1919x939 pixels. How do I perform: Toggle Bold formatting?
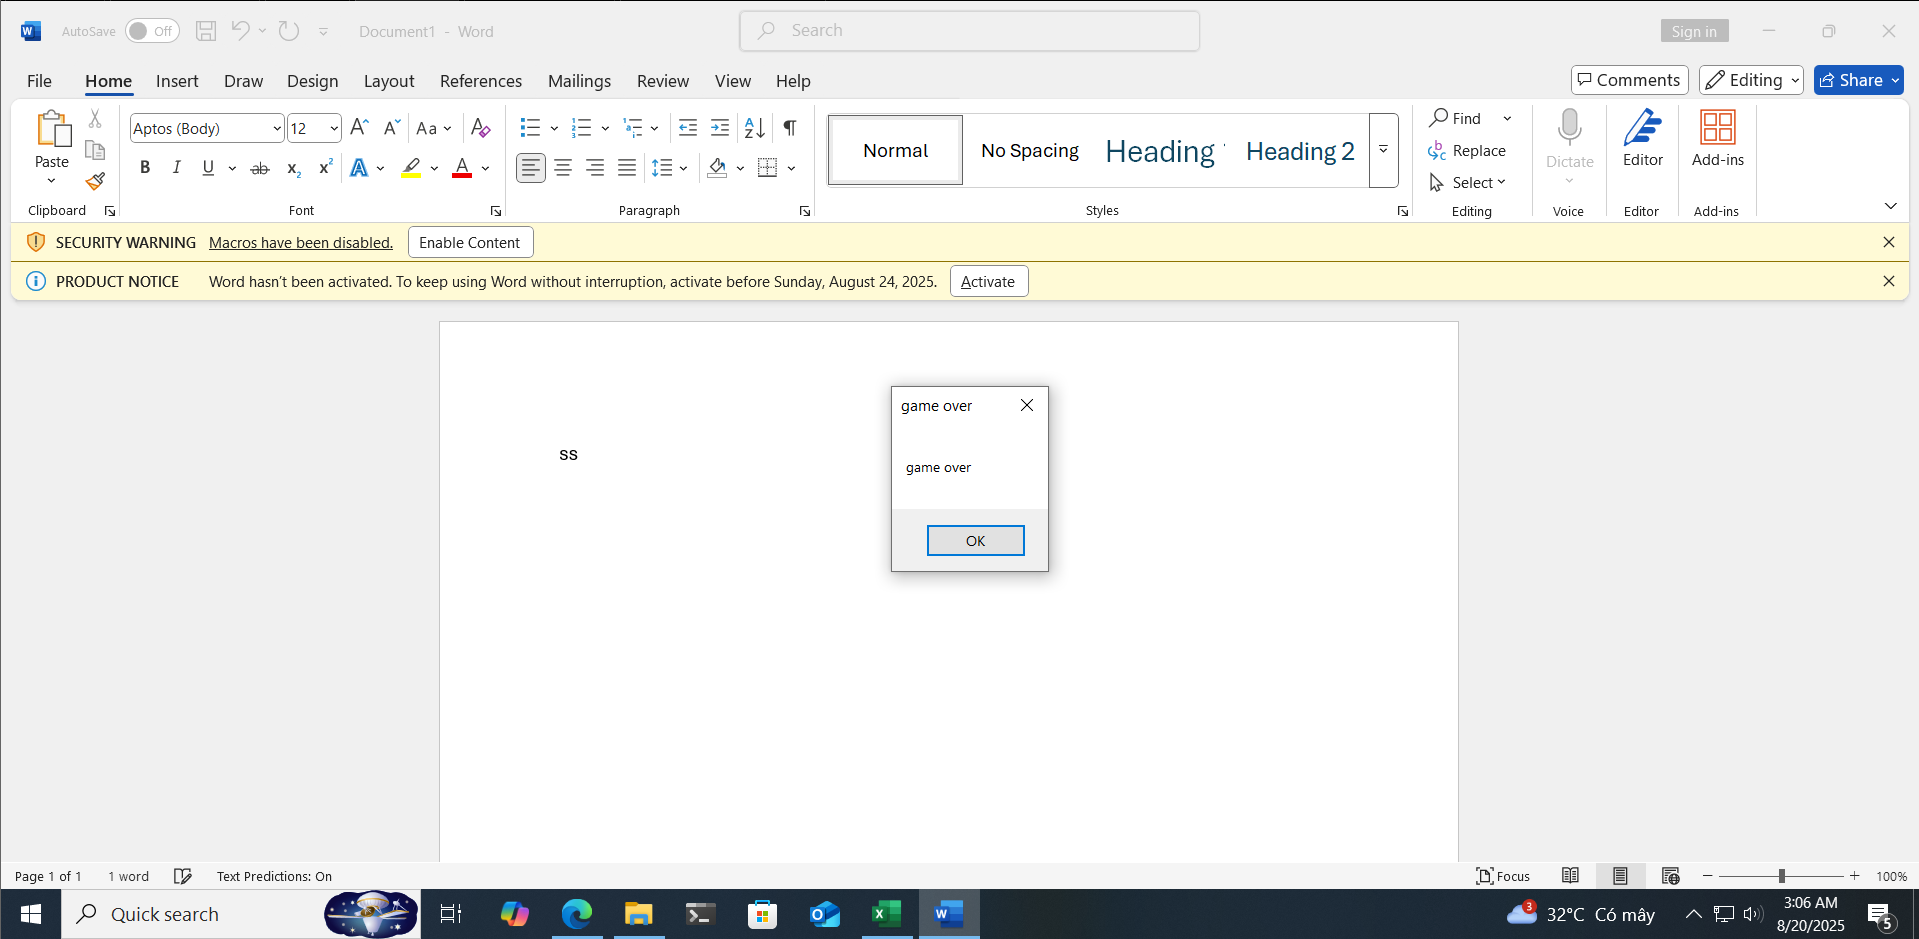pyautogui.click(x=145, y=168)
